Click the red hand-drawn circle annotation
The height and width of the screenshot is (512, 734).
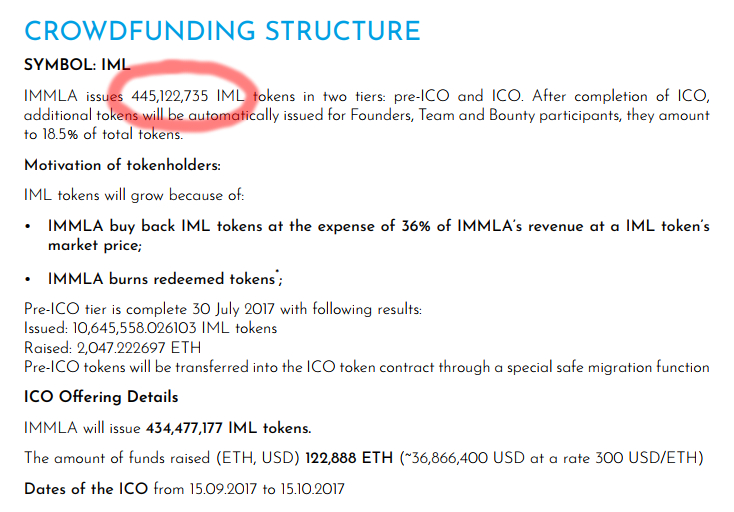183,96
